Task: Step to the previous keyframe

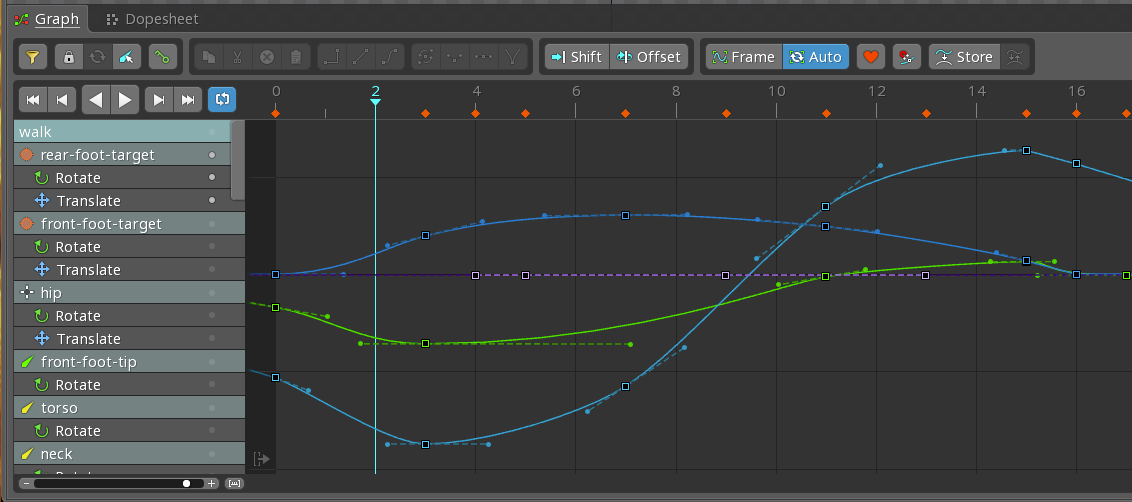Action: coord(61,100)
